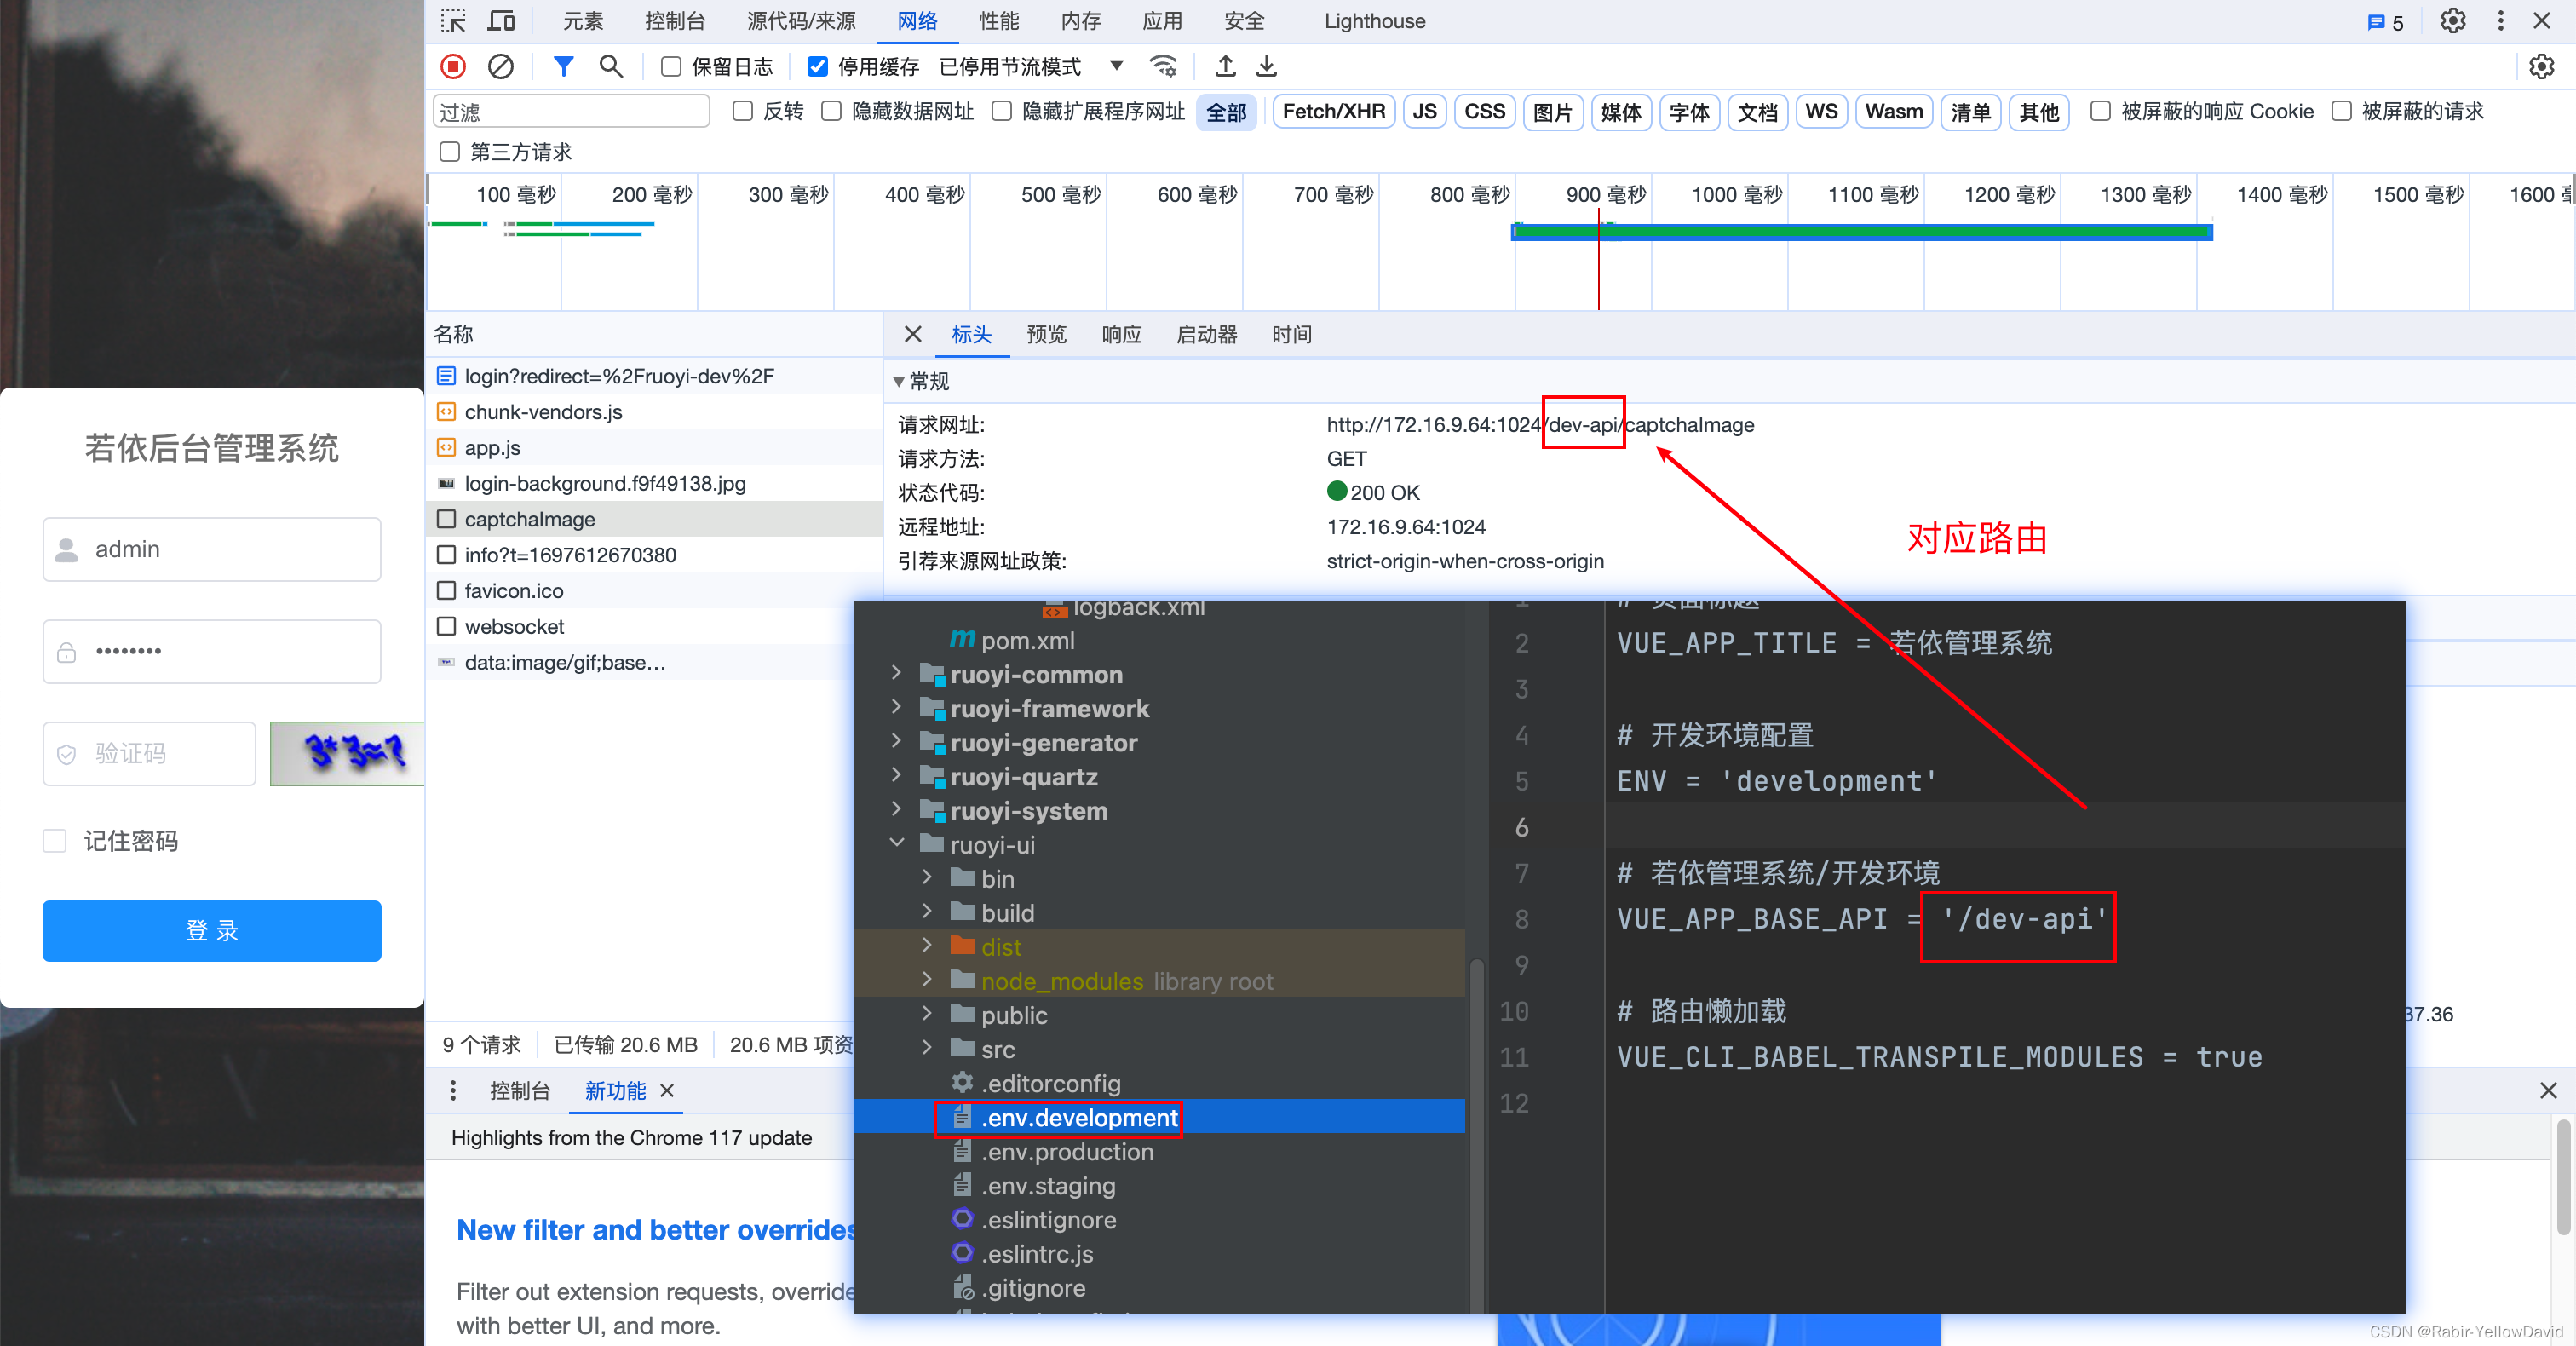The image size is (2576, 1346).
Task: Select the Fetch/XHR filter button
Action: (1333, 111)
